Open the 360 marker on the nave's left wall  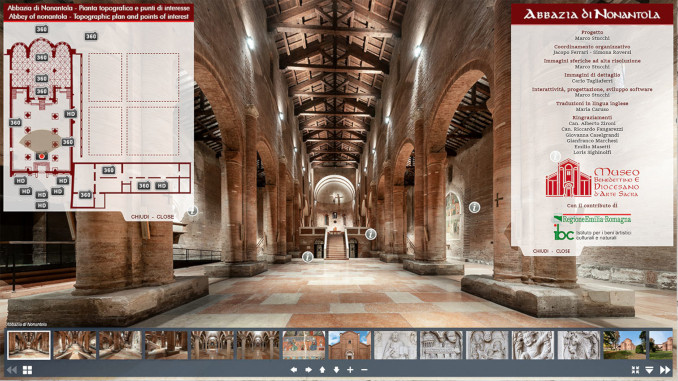click(x=15, y=123)
